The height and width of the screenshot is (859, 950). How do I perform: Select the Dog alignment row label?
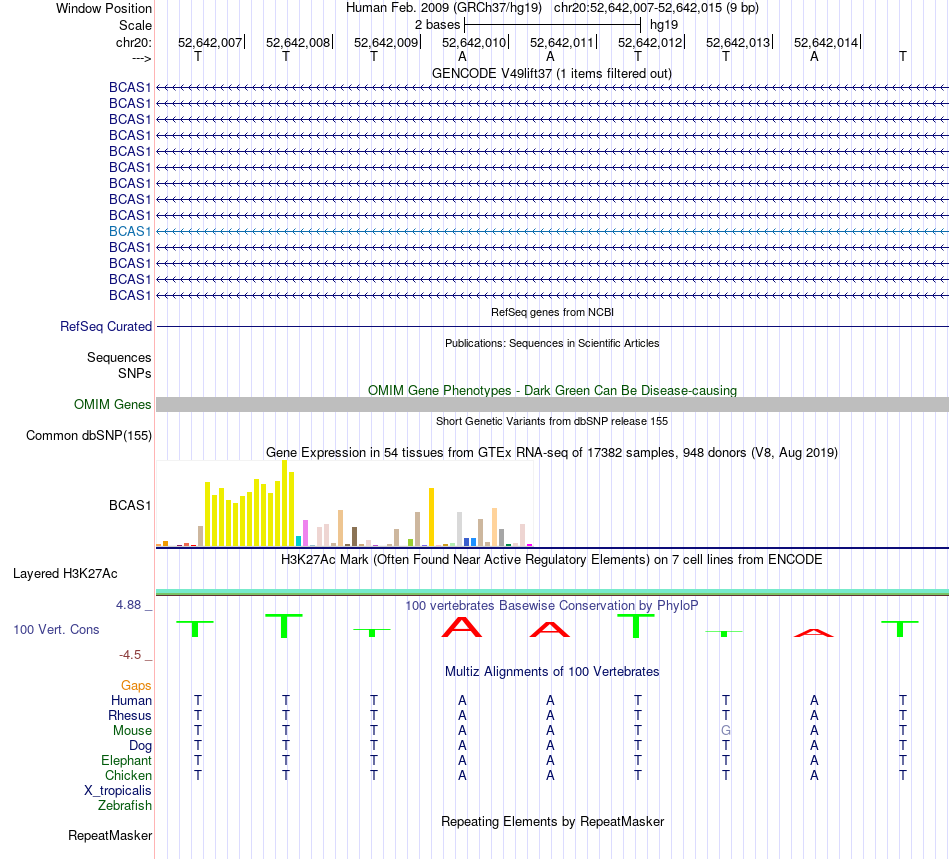(x=140, y=746)
